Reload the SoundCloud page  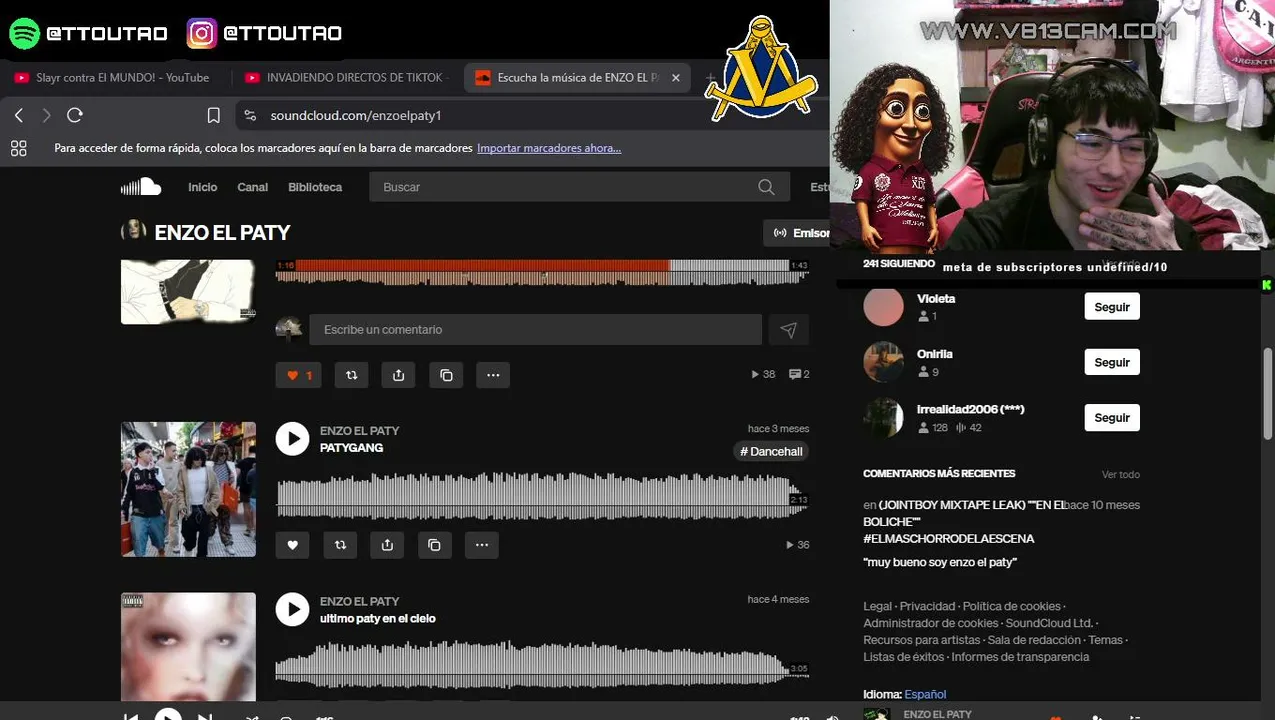click(x=74, y=115)
